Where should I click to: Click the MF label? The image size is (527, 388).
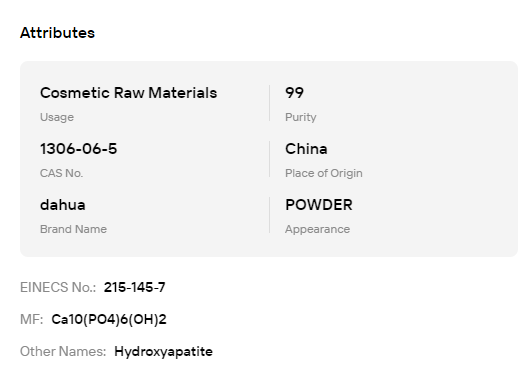(x=32, y=319)
